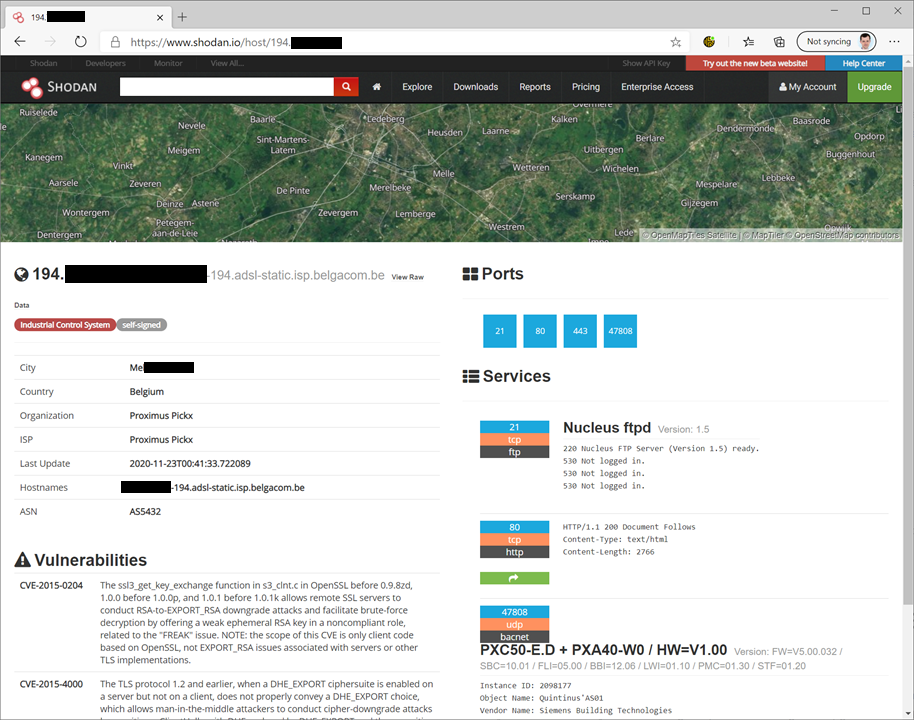
Task: Open the Downloads menu item
Action: click(x=476, y=87)
